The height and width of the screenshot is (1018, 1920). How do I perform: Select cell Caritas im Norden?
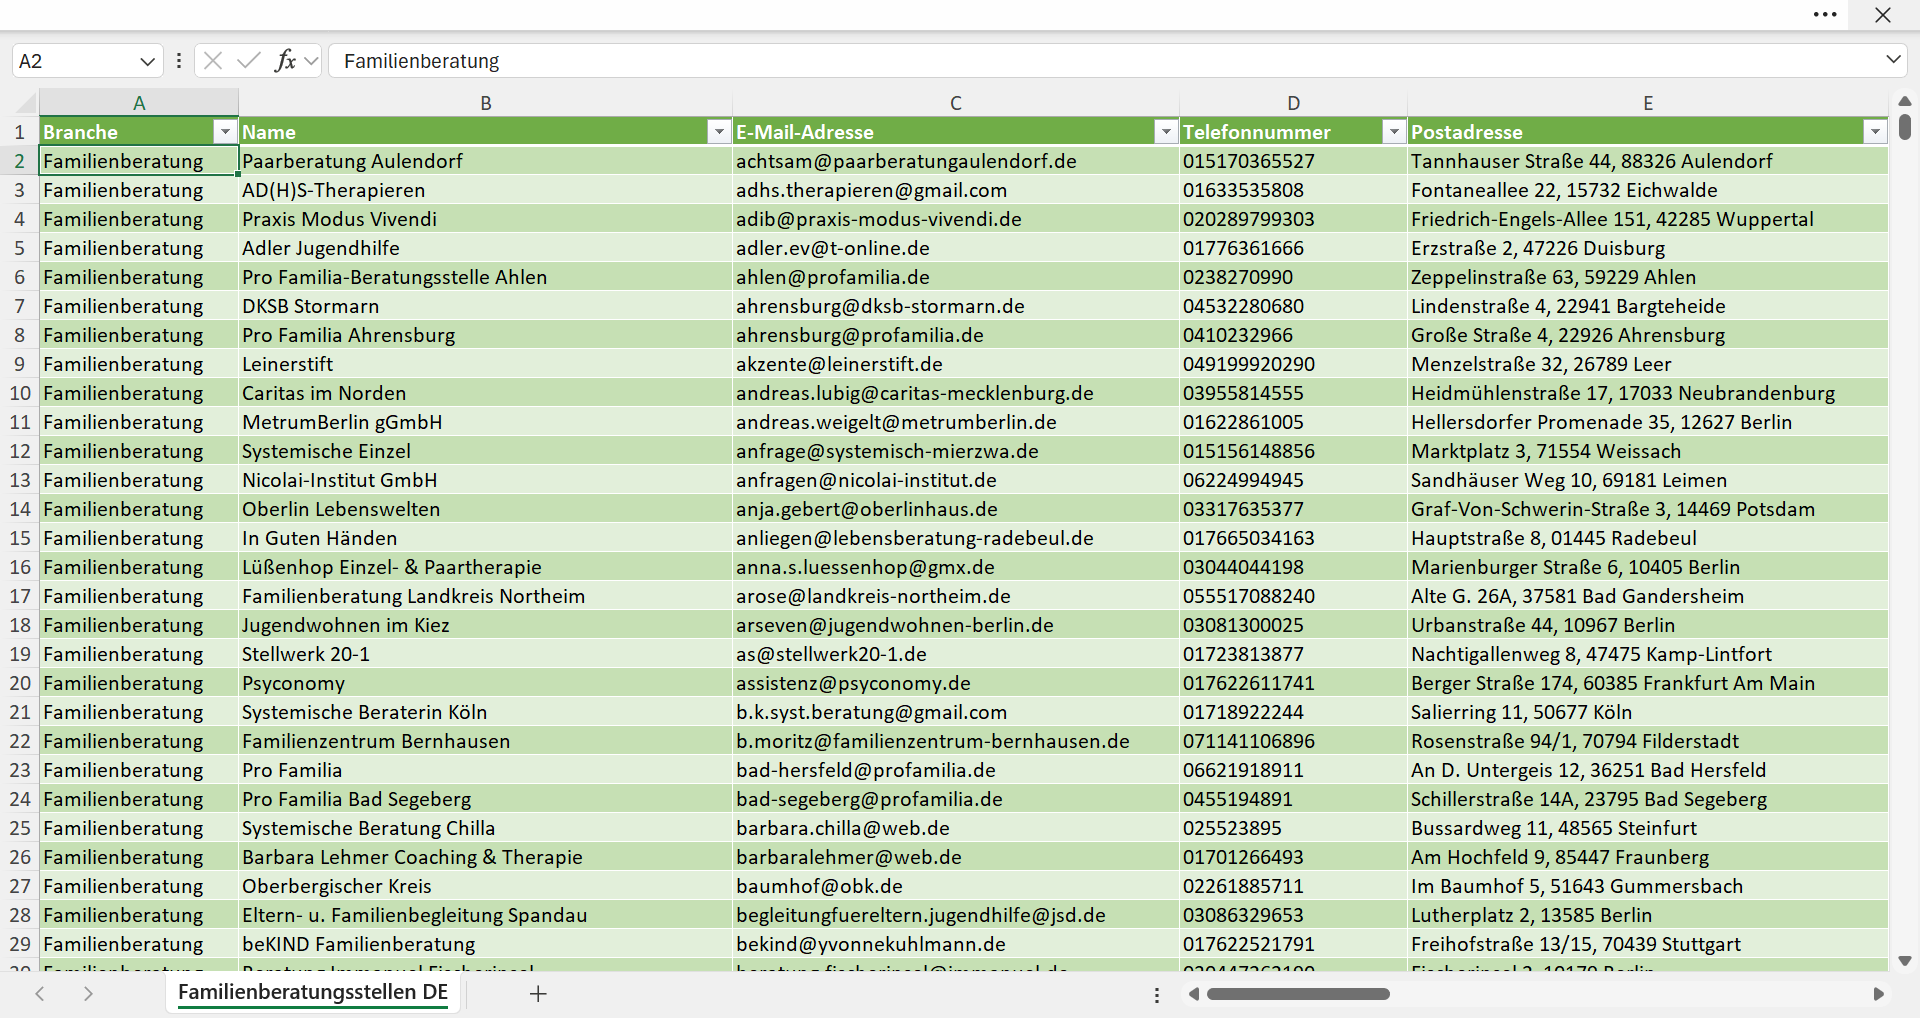coord(486,393)
